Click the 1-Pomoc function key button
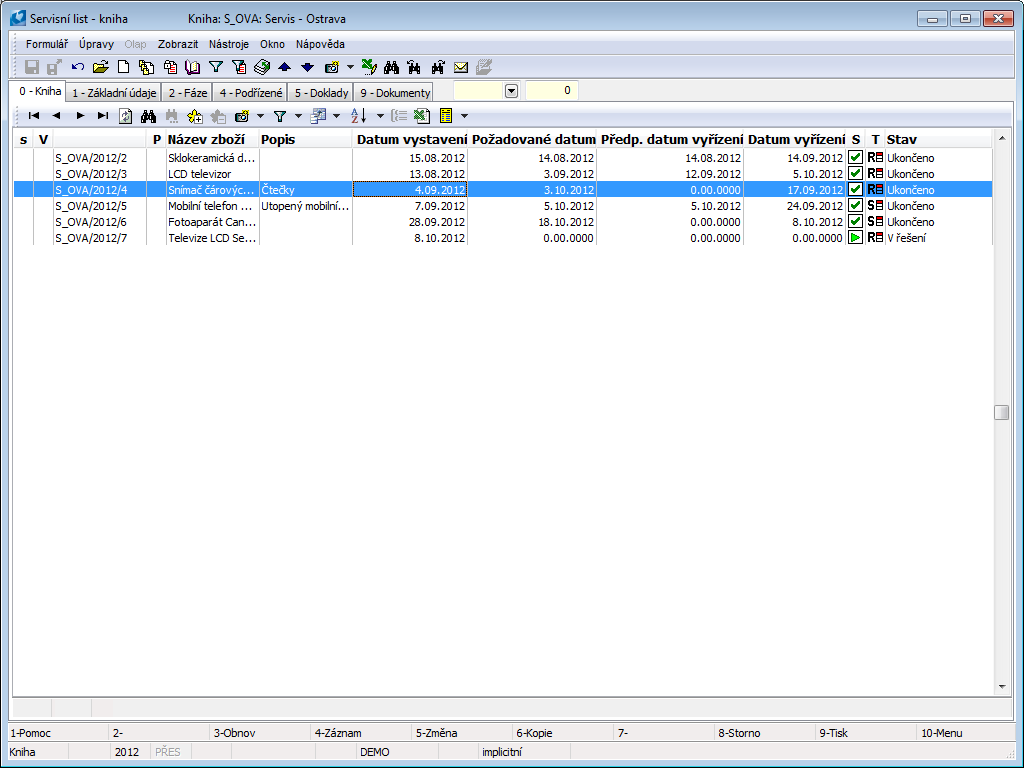This screenshot has width=1024, height=768. point(57,733)
